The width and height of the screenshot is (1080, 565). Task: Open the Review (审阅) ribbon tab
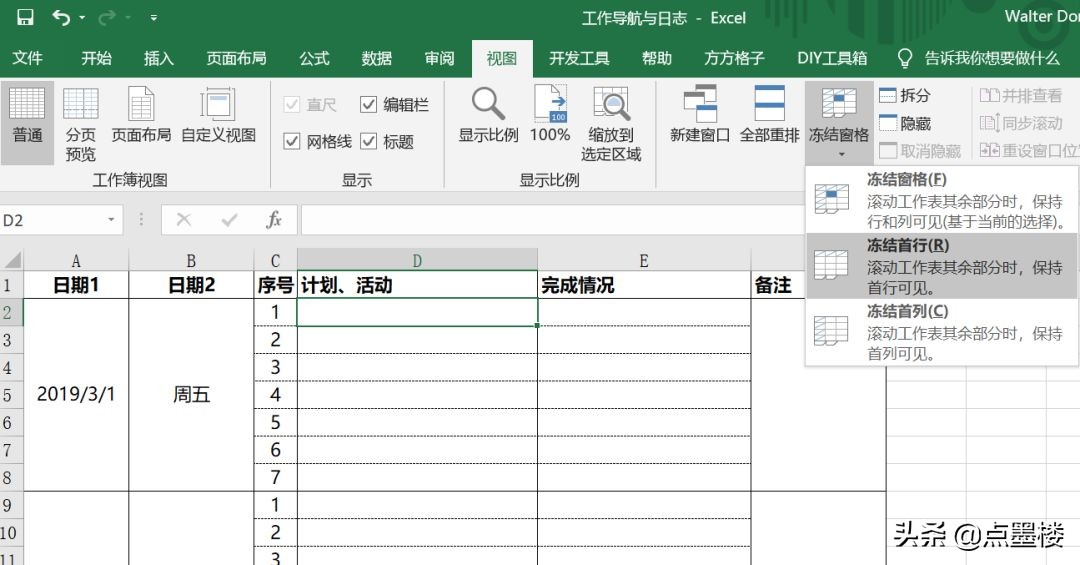tap(439, 59)
